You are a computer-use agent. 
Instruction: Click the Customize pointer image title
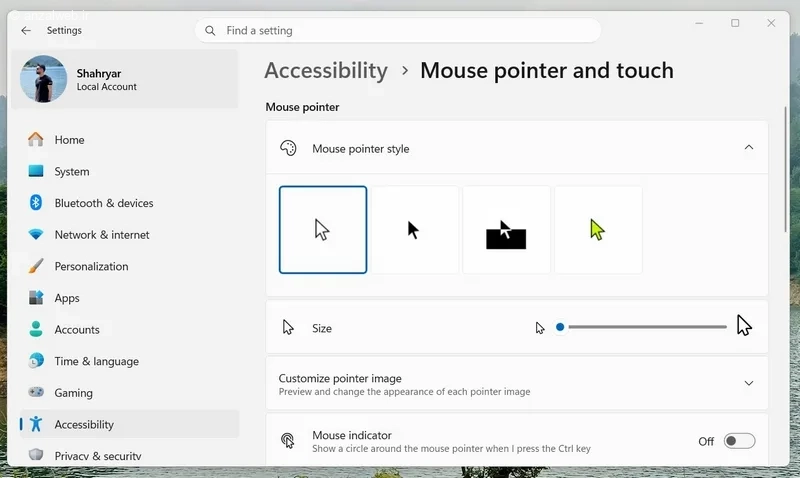tap(340, 379)
